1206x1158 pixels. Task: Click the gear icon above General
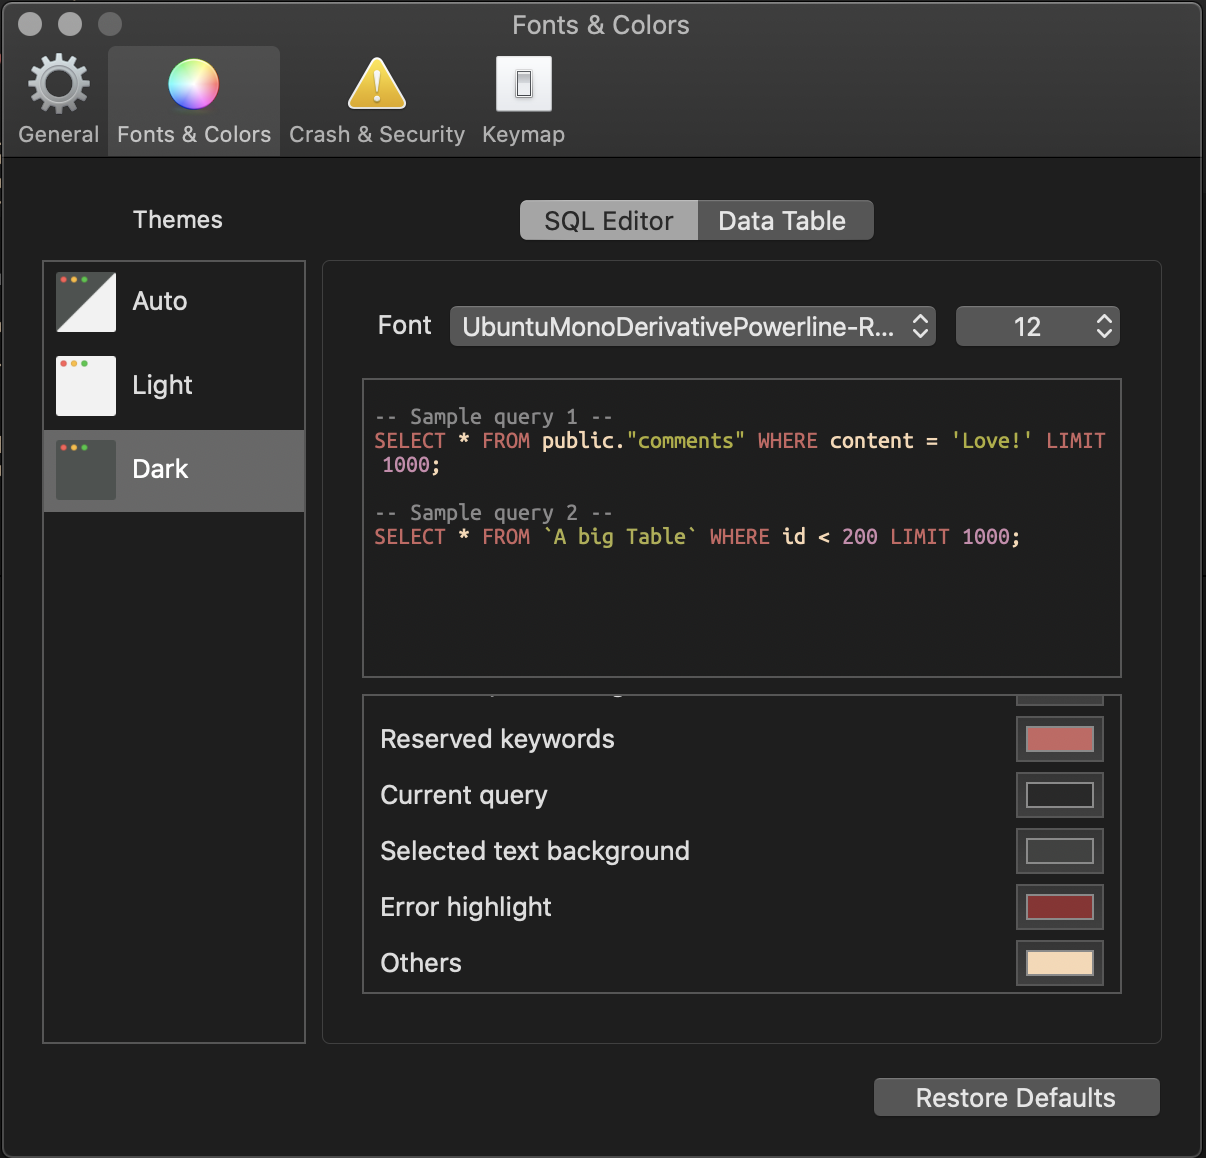coord(57,80)
